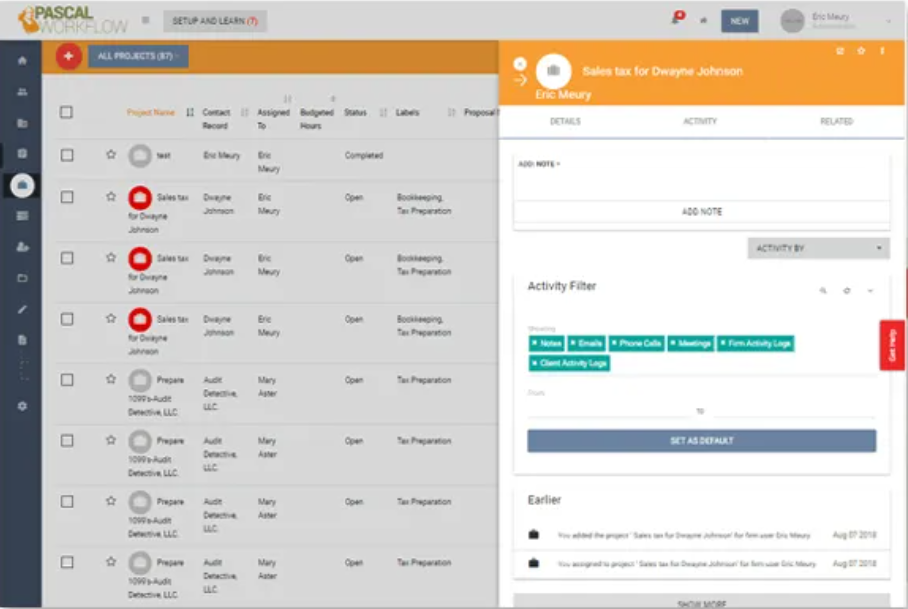Switch to the Related tab
The height and width of the screenshot is (609, 908).
coord(836,122)
